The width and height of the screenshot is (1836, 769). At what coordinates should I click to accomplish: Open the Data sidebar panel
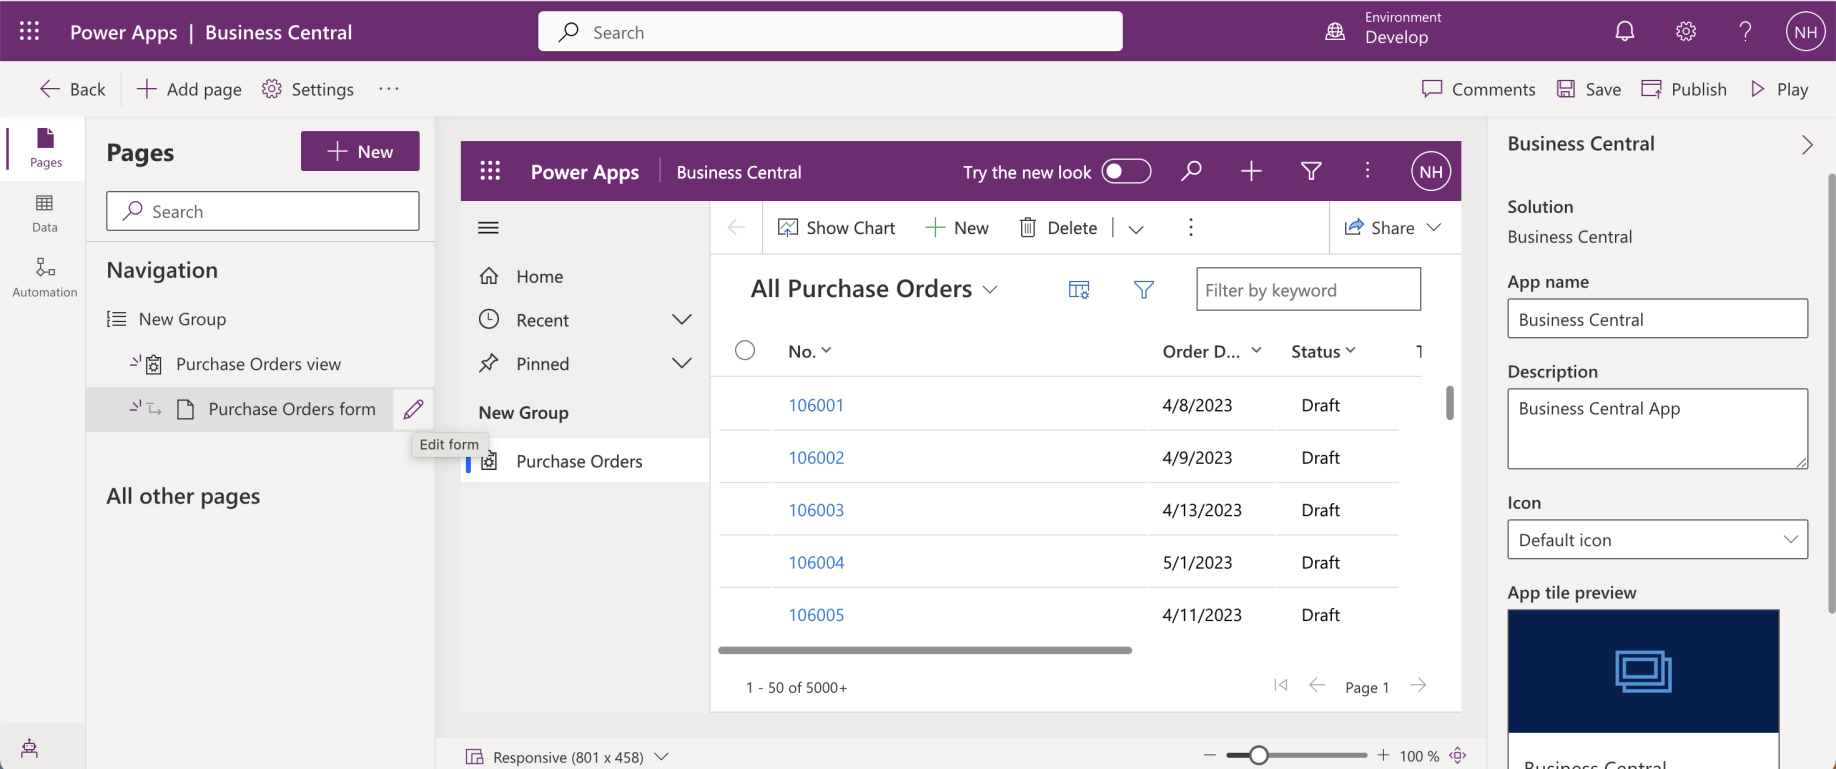pyautogui.click(x=45, y=213)
